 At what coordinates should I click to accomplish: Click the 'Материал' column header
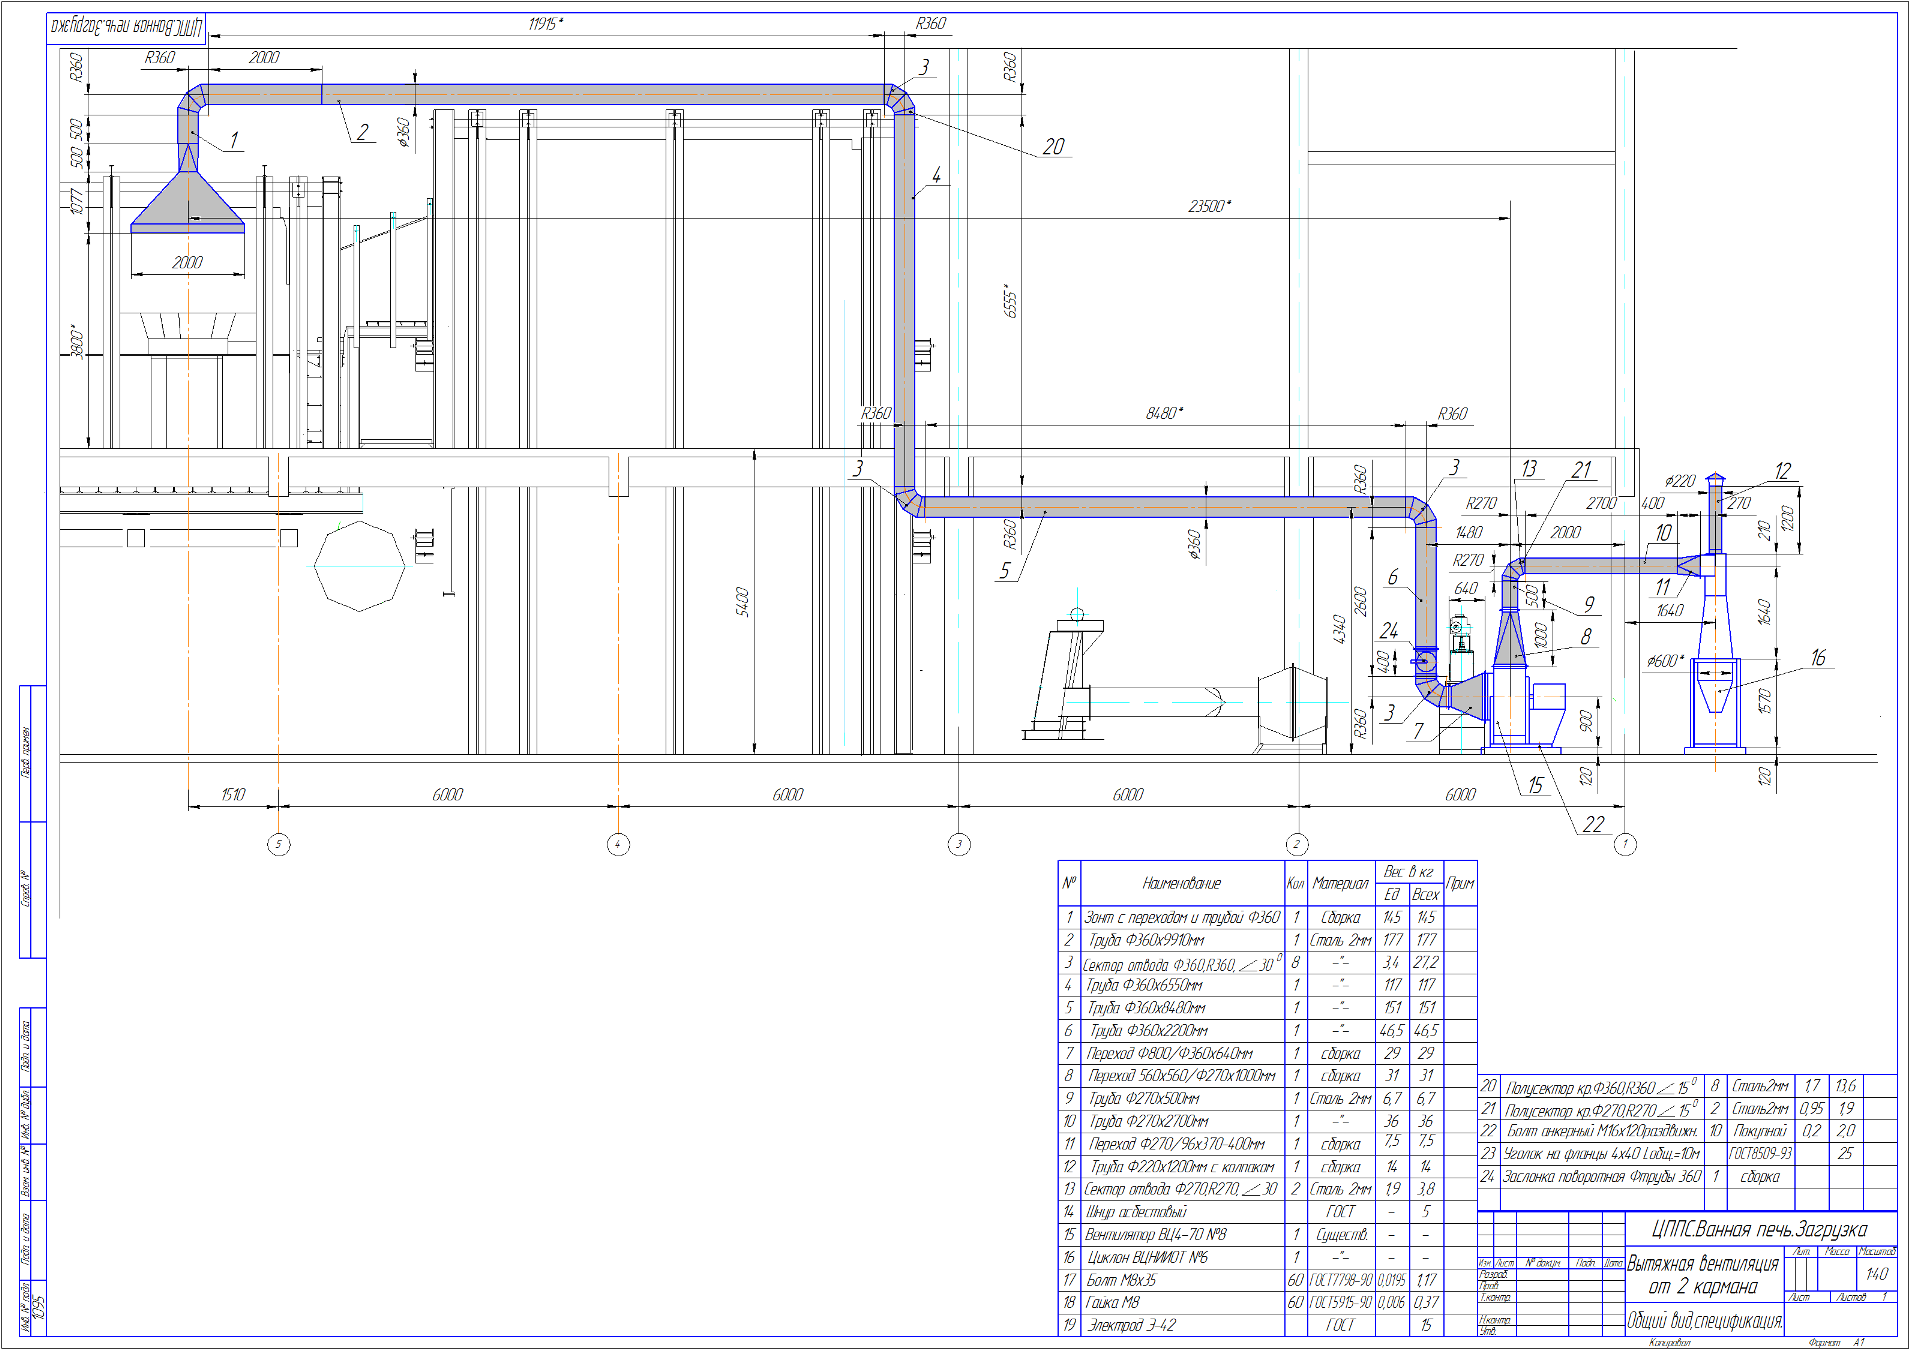click(x=1340, y=883)
